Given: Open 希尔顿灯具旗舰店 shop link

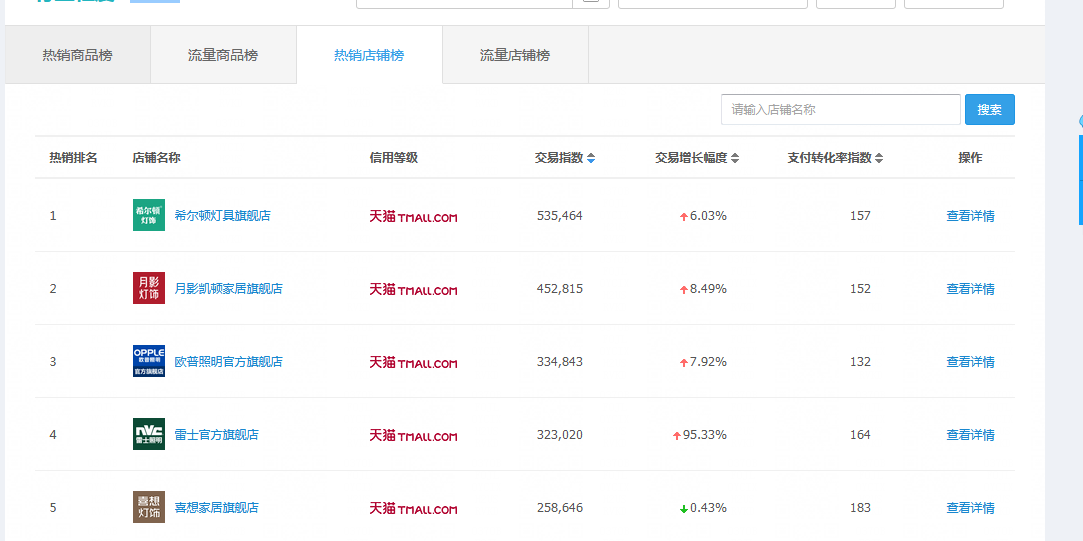Looking at the screenshot, I should (222, 216).
